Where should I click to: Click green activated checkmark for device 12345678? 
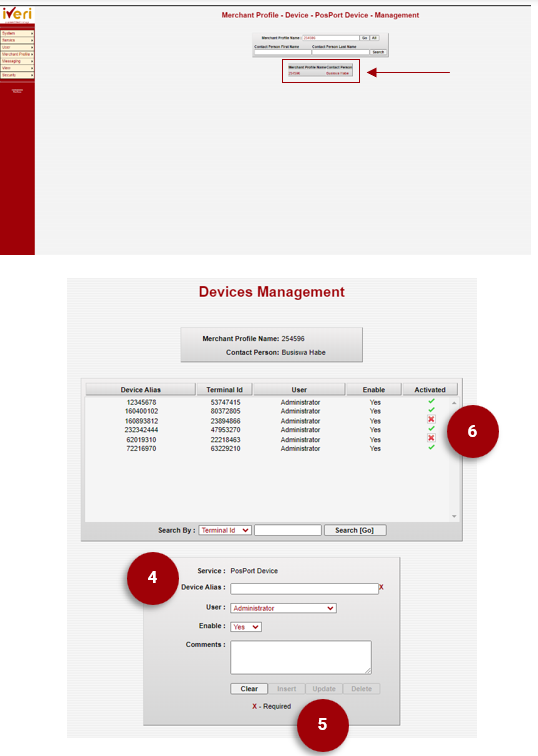pos(431,401)
